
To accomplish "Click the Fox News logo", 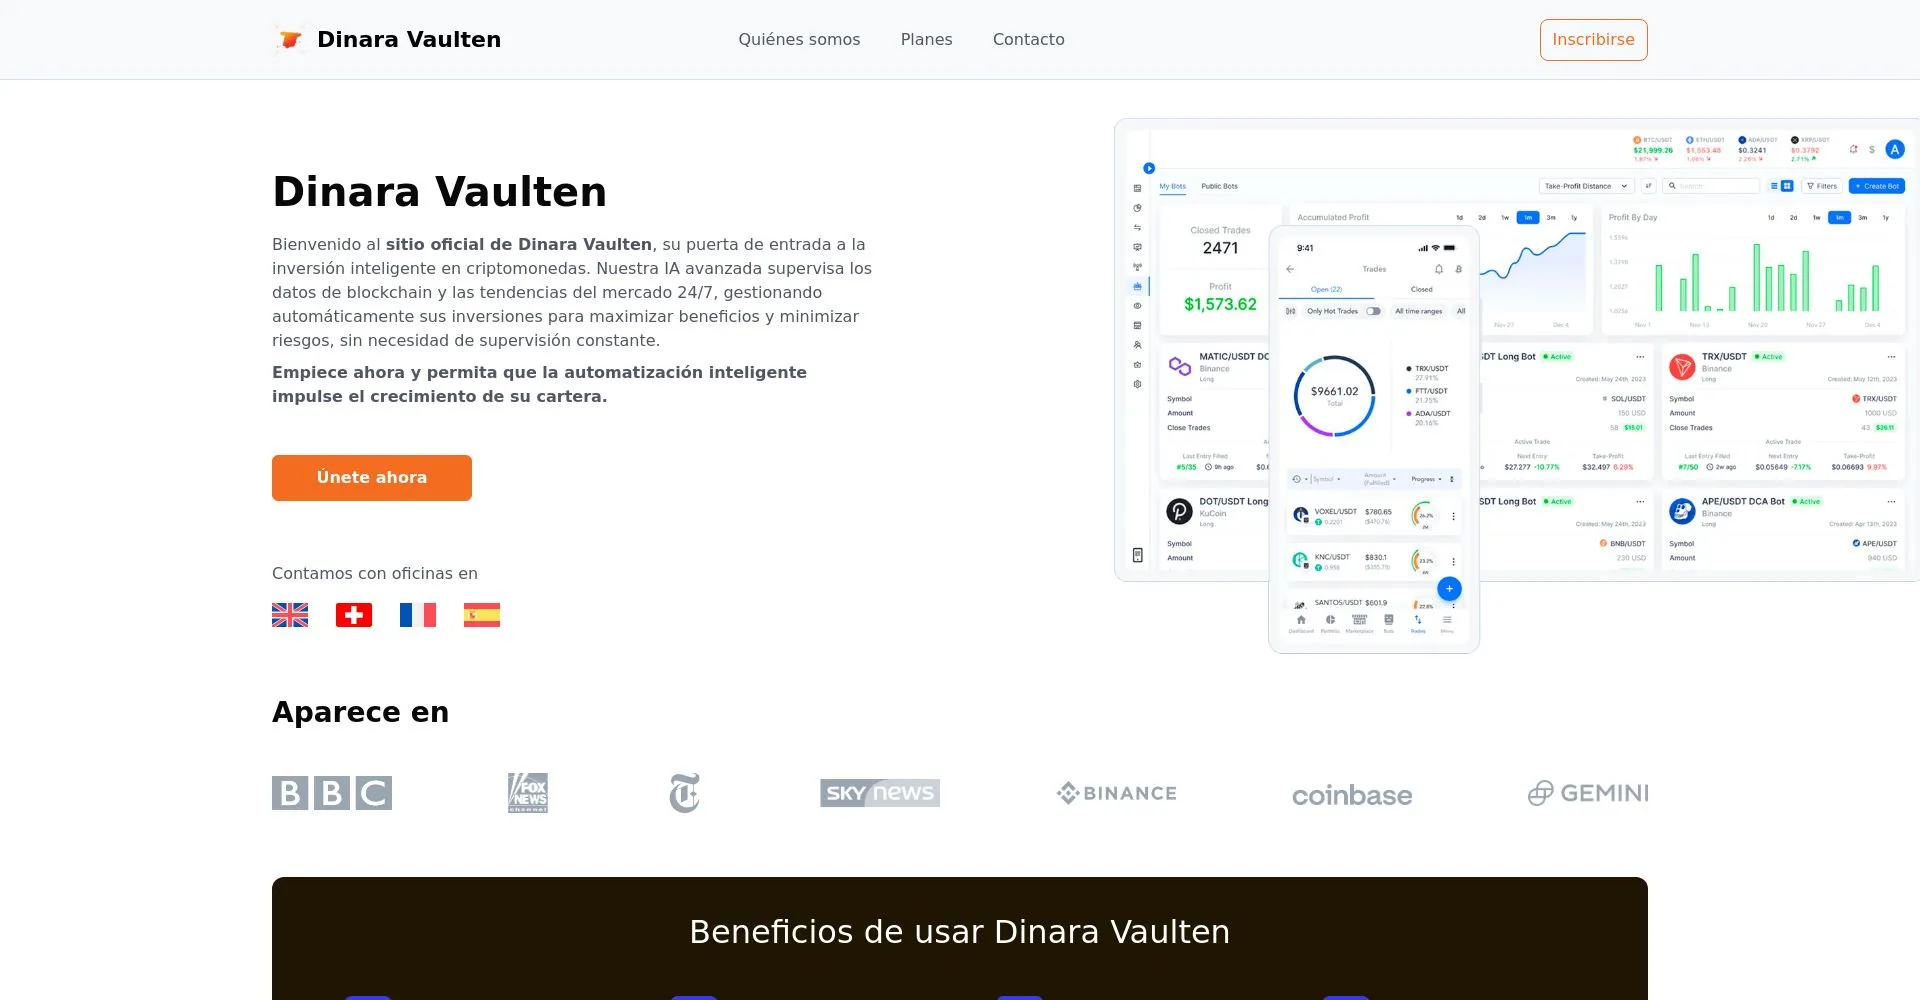I will [528, 793].
